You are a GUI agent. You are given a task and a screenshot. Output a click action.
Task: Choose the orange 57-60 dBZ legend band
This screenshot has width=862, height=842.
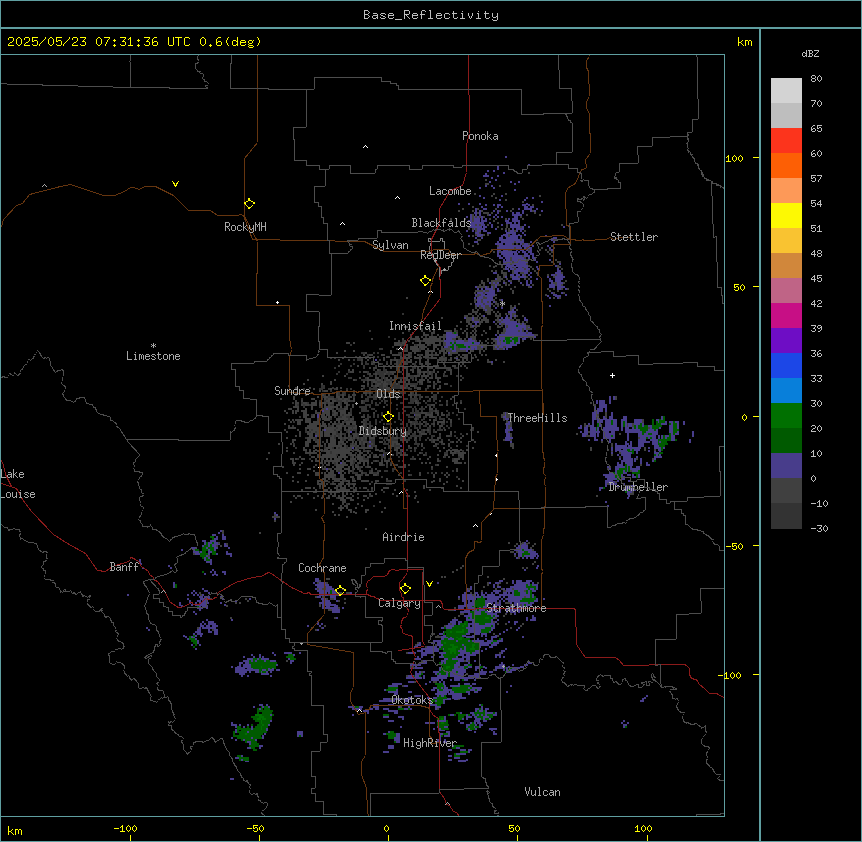[786, 165]
